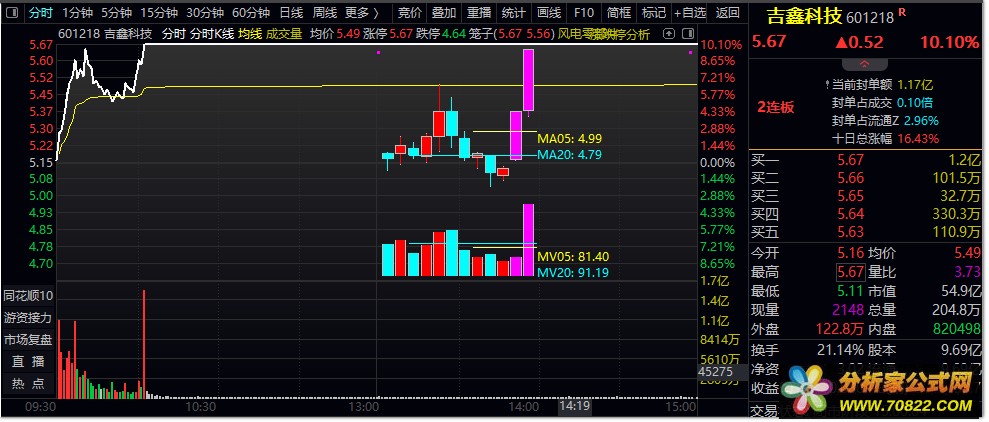Click the 返回 back button
Image resolution: width=989 pixels, height=422 pixels.
pyautogui.click(x=727, y=12)
